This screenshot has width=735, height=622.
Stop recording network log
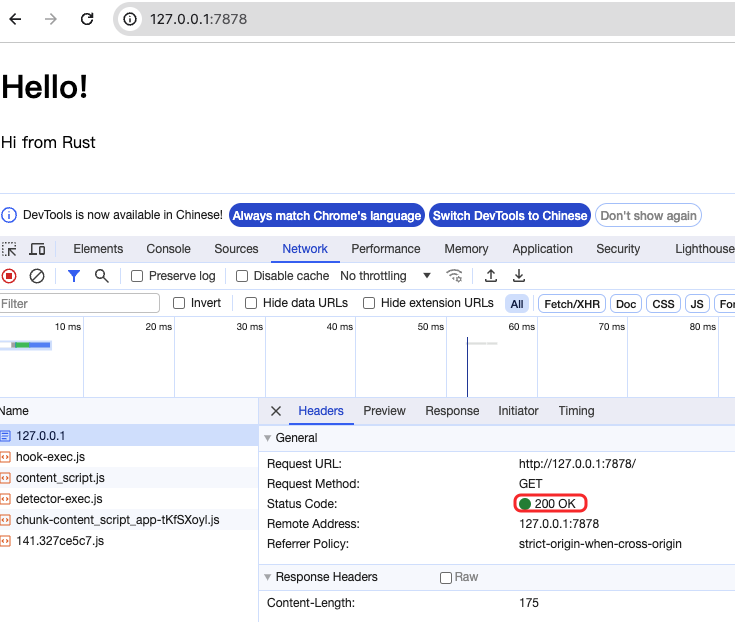[x=9, y=276]
